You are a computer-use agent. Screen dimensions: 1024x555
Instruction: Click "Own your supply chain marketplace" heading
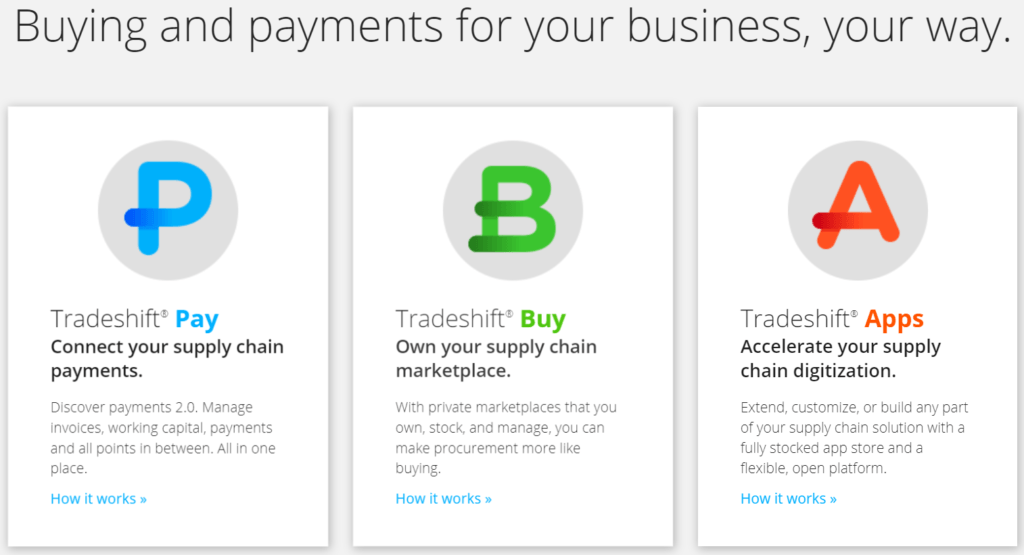click(x=496, y=359)
